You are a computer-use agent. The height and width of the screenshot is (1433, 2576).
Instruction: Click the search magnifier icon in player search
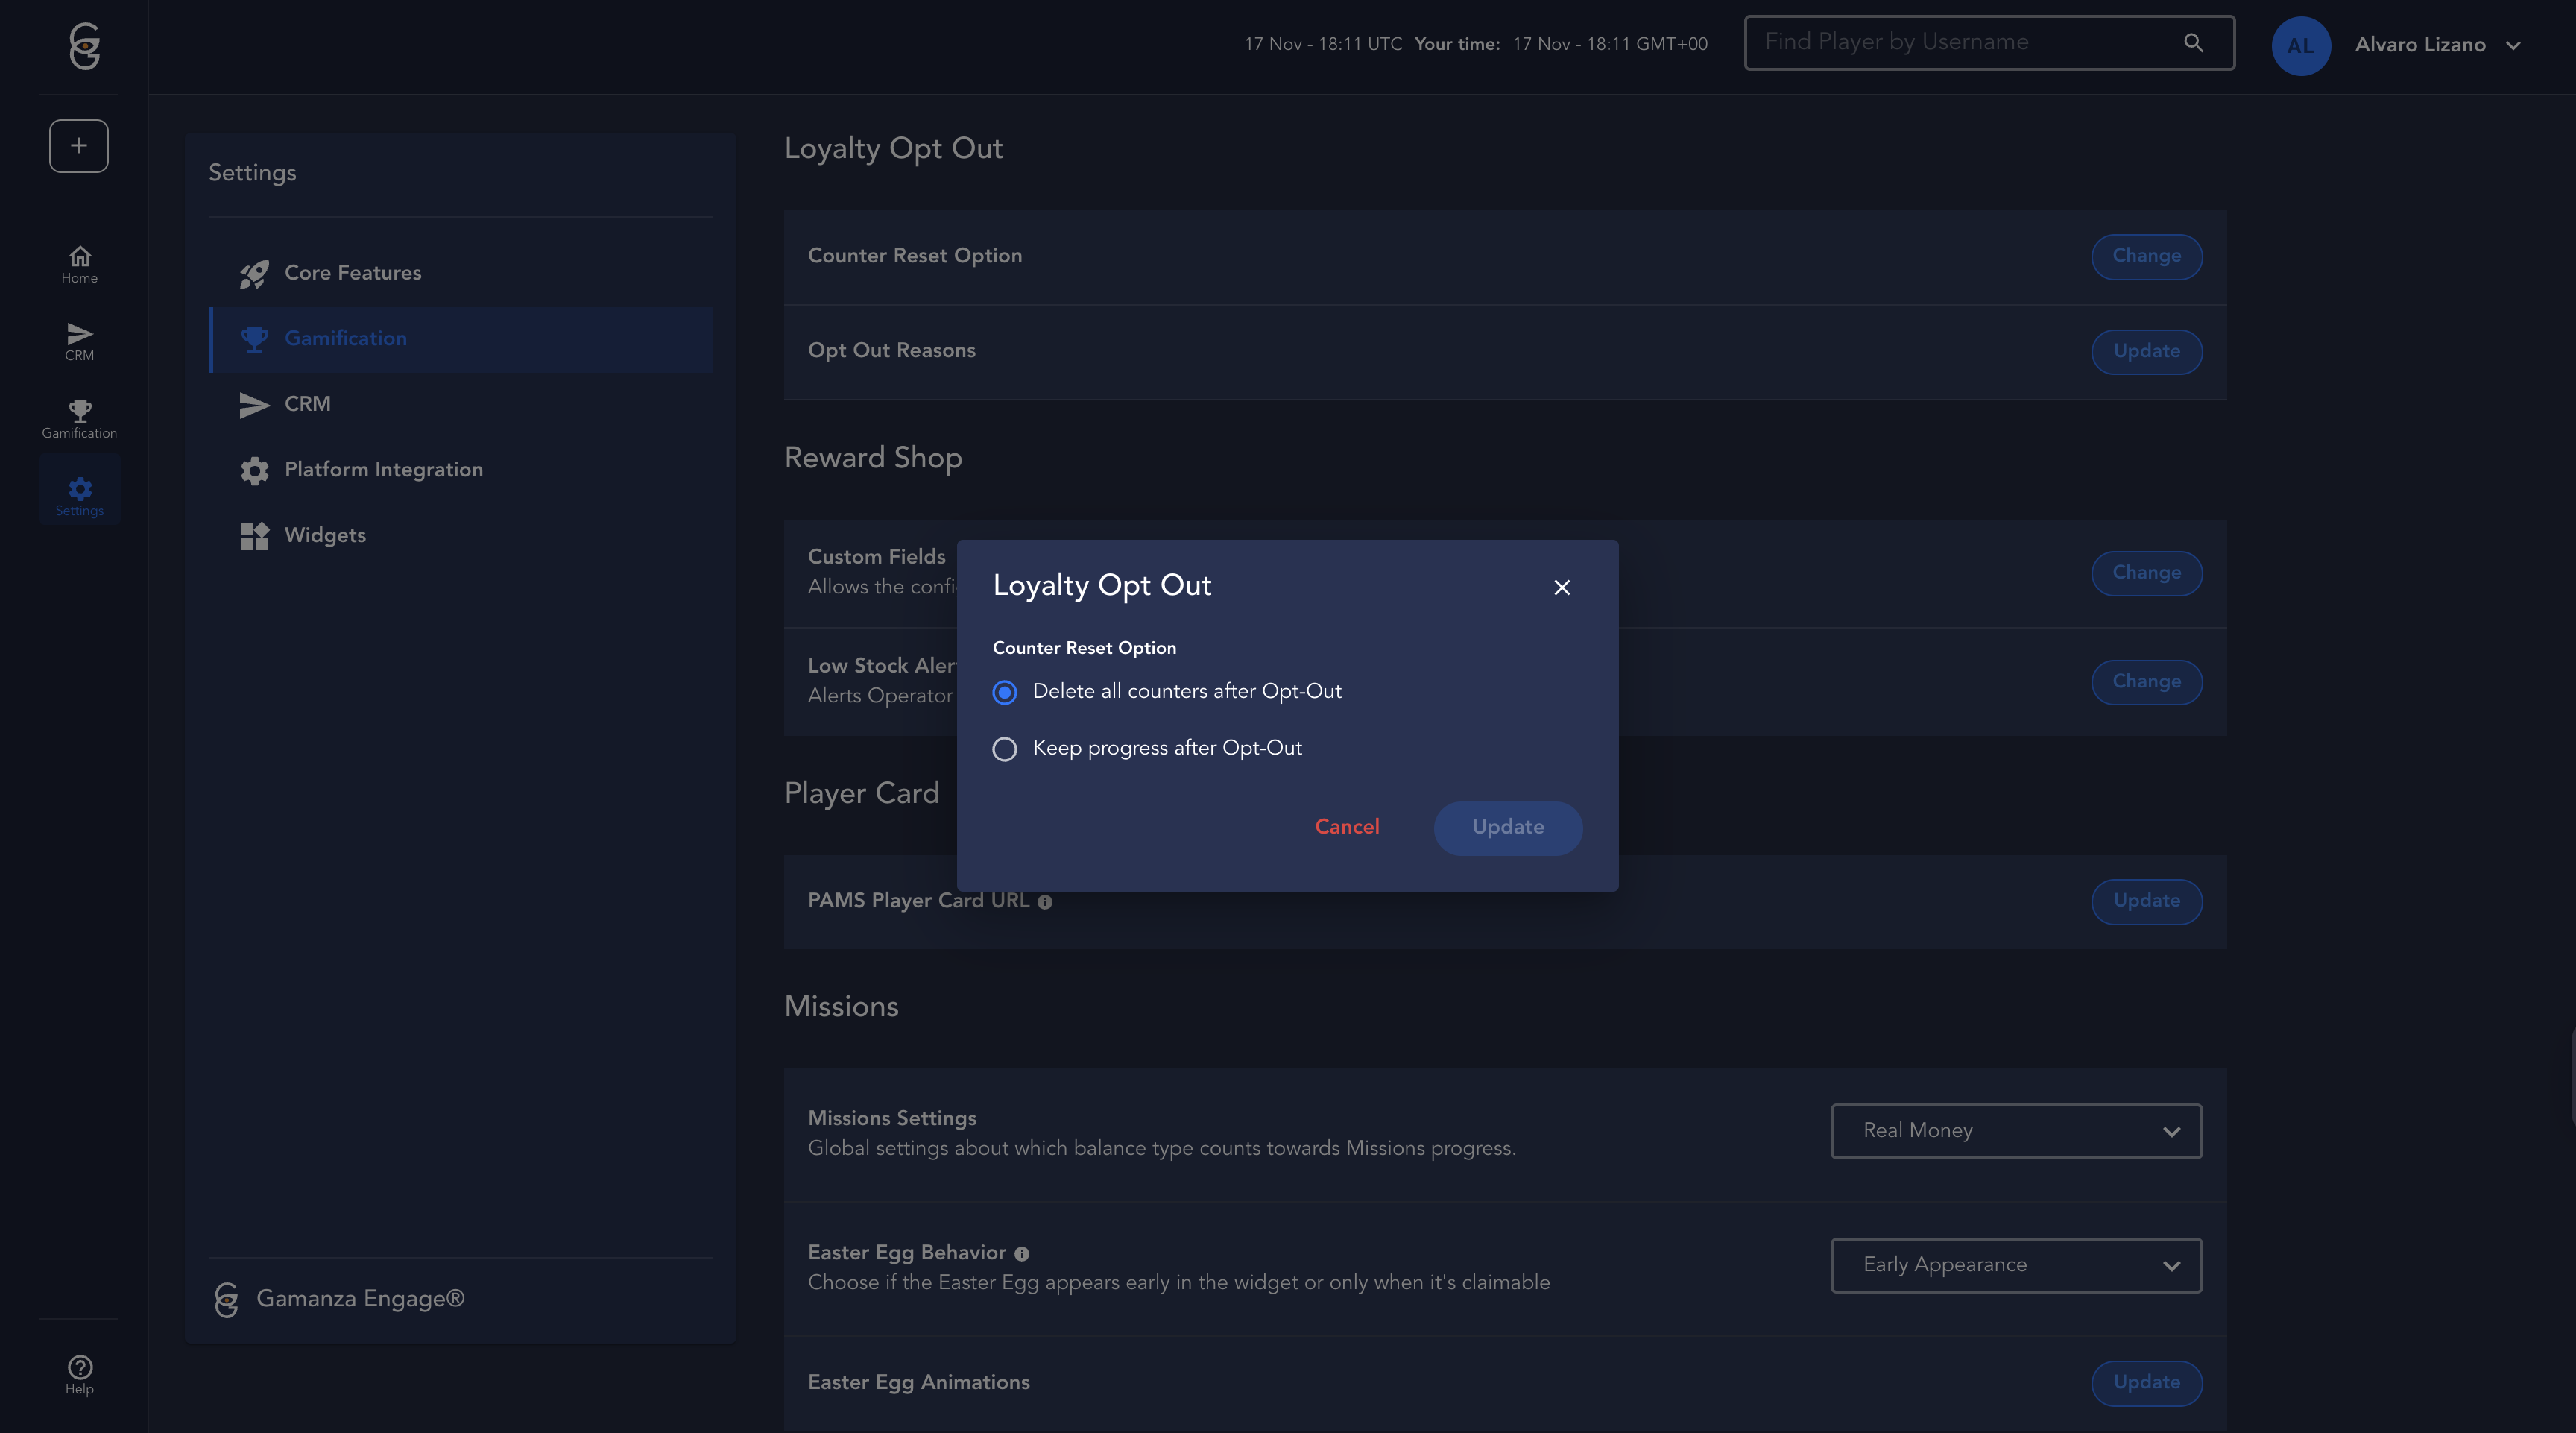[2193, 43]
